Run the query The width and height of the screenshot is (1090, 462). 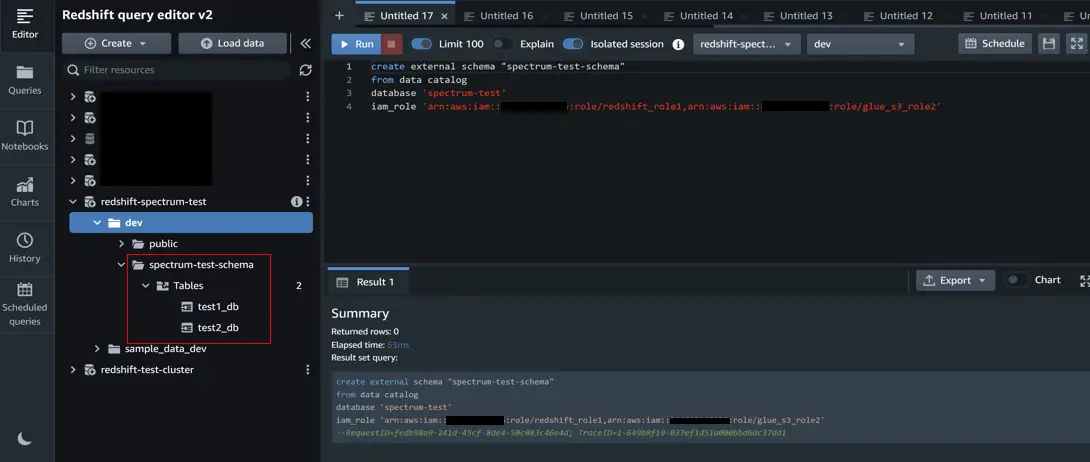click(356, 44)
